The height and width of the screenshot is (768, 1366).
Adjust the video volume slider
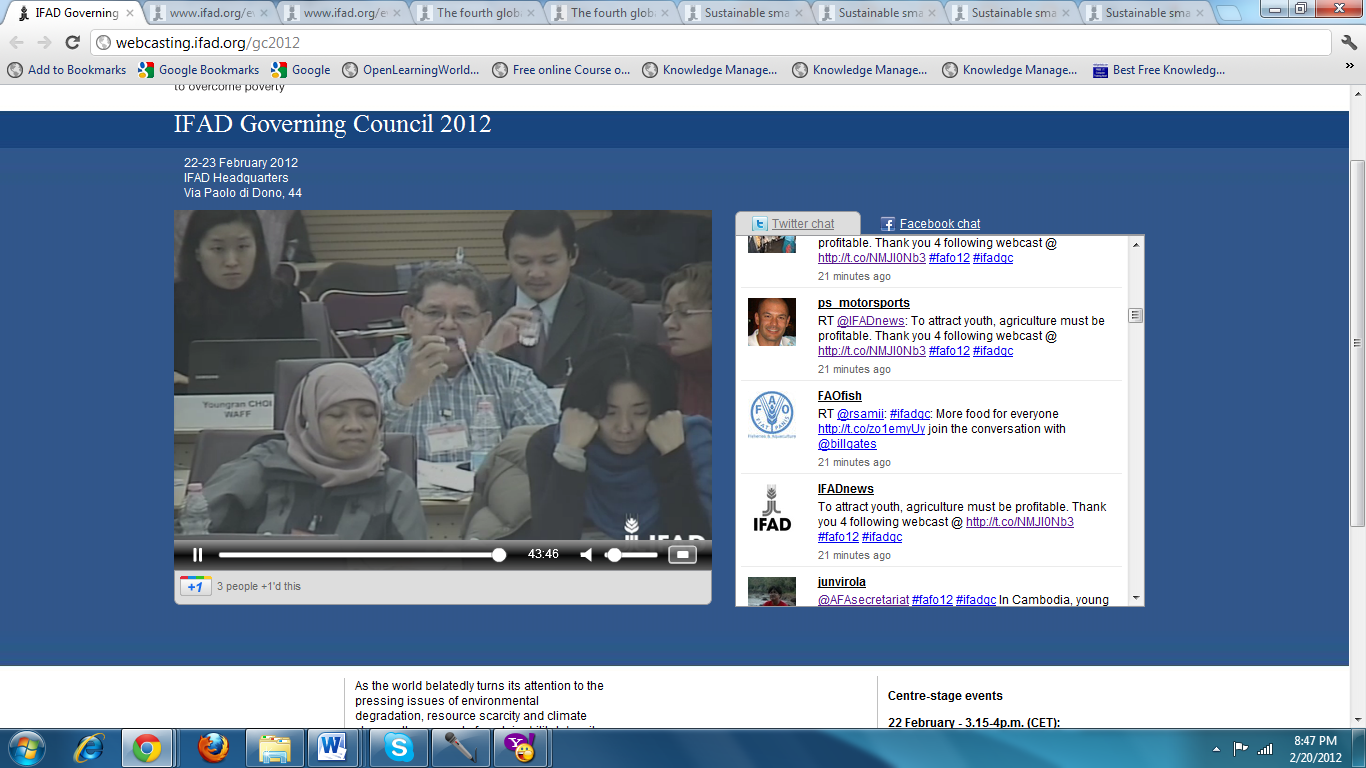click(632, 555)
